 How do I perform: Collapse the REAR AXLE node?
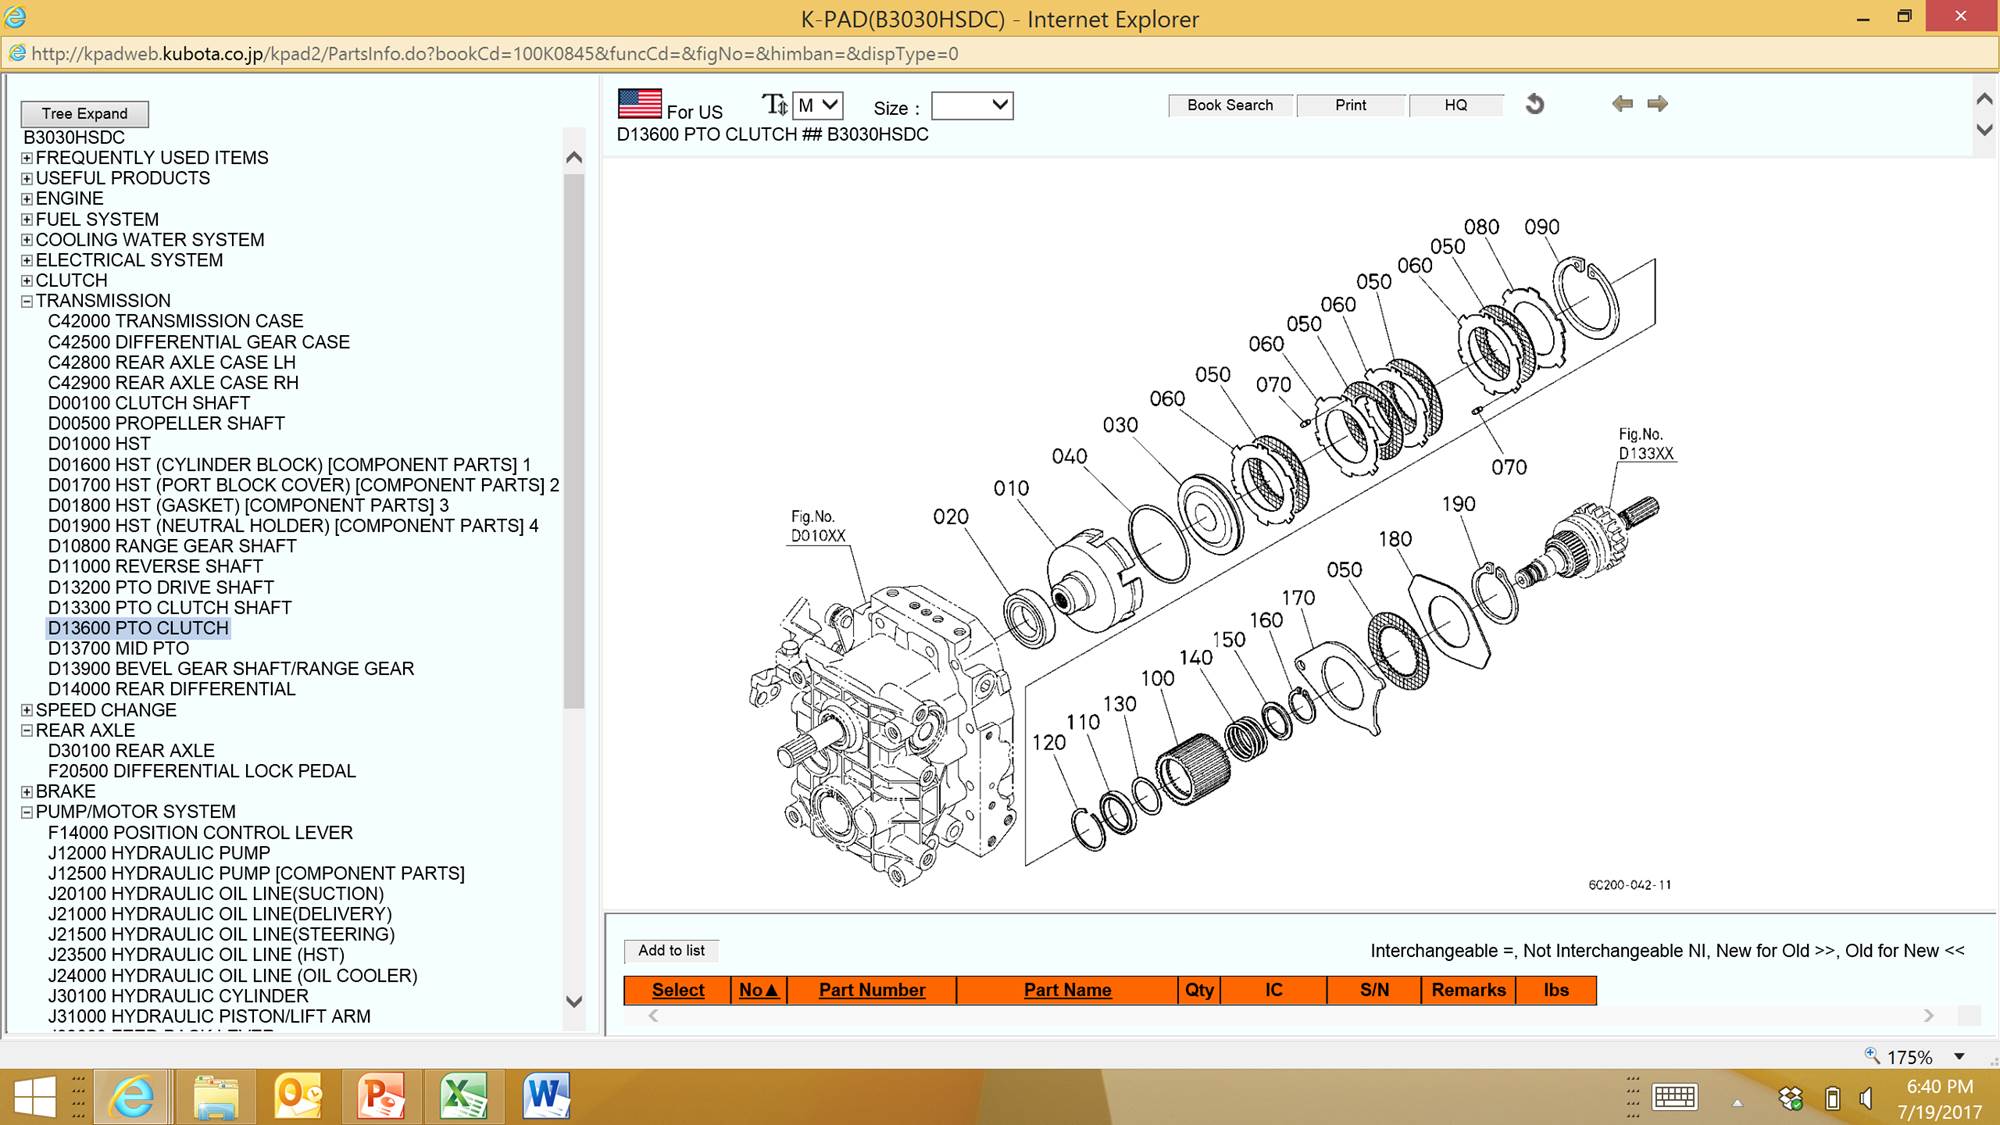tap(27, 731)
